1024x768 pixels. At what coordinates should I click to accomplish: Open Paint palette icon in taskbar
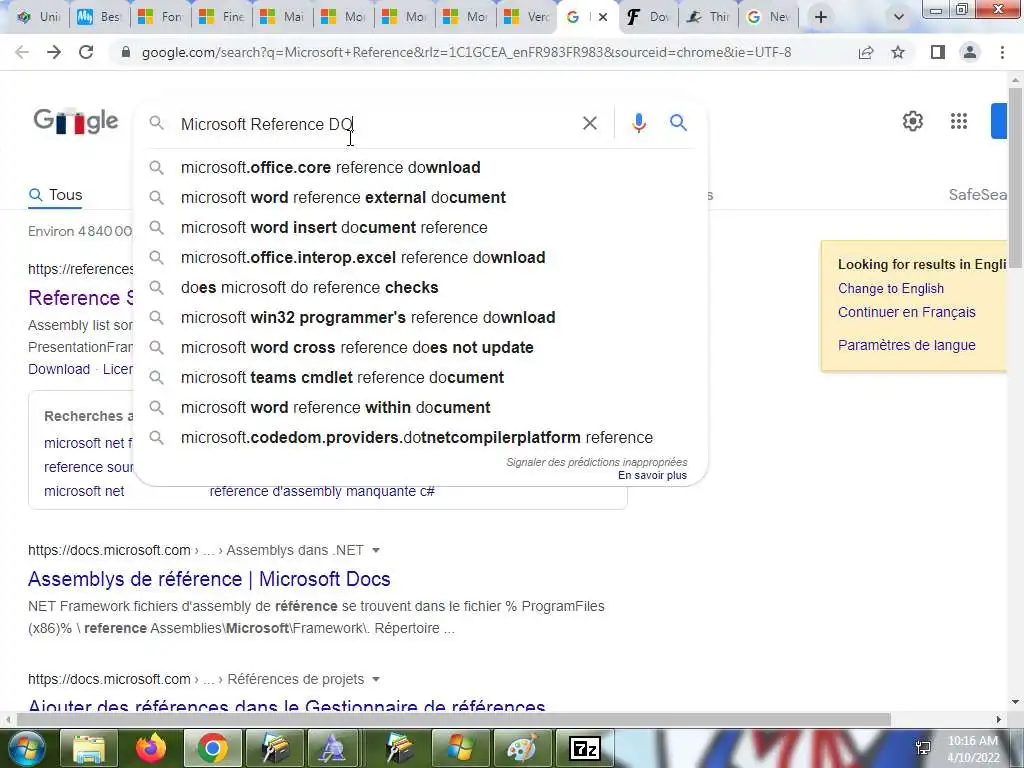pyautogui.click(x=522, y=748)
